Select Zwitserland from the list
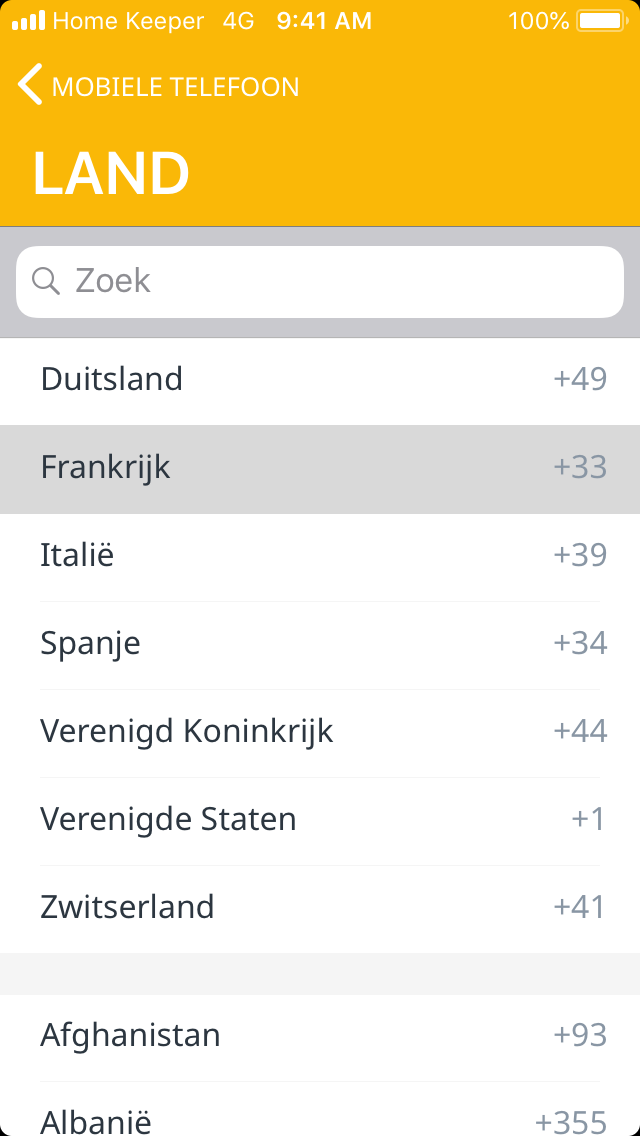The width and height of the screenshot is (640, 1136). (x=127, y=907)
